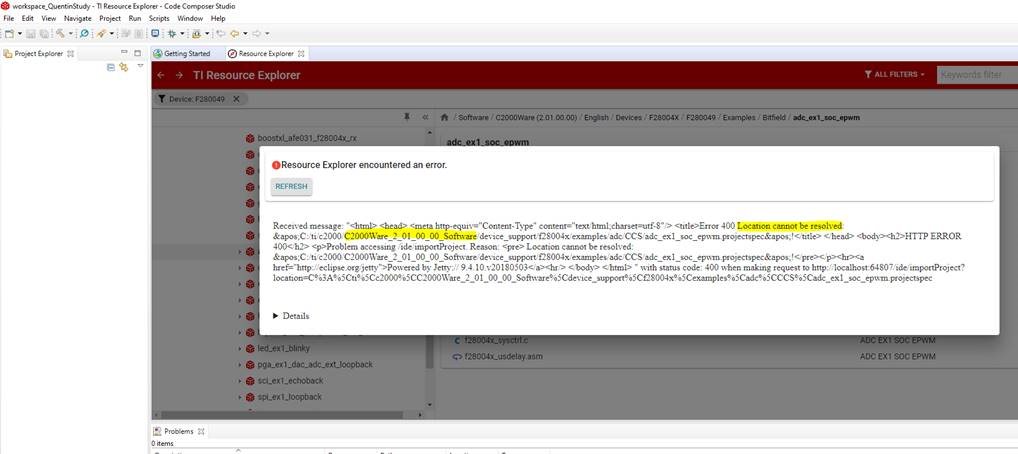Go to home in breadcrumb path
The height and width of the screenshot is (454, 1018).
click(445, 118)
